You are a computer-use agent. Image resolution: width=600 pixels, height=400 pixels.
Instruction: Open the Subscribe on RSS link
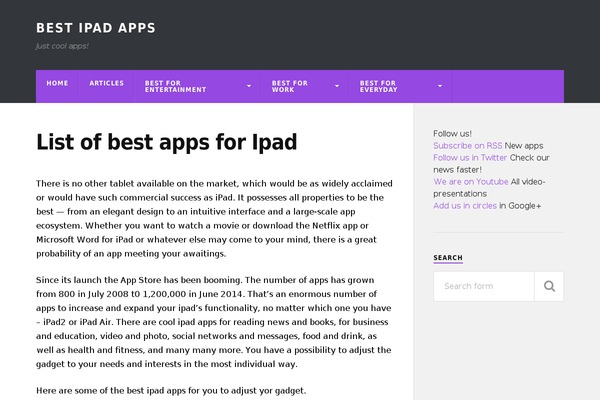point(468,146)
